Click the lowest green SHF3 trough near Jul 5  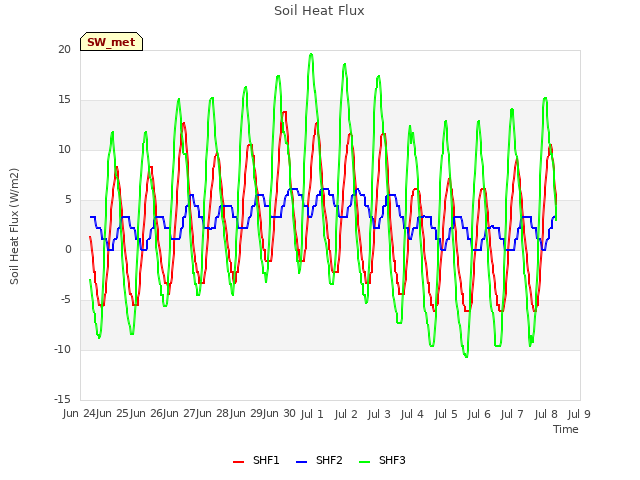[467, 357]
